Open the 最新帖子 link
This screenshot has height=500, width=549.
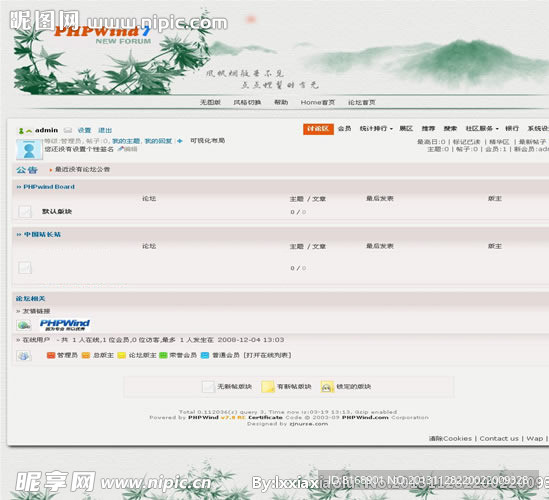(x=532, y=142)
